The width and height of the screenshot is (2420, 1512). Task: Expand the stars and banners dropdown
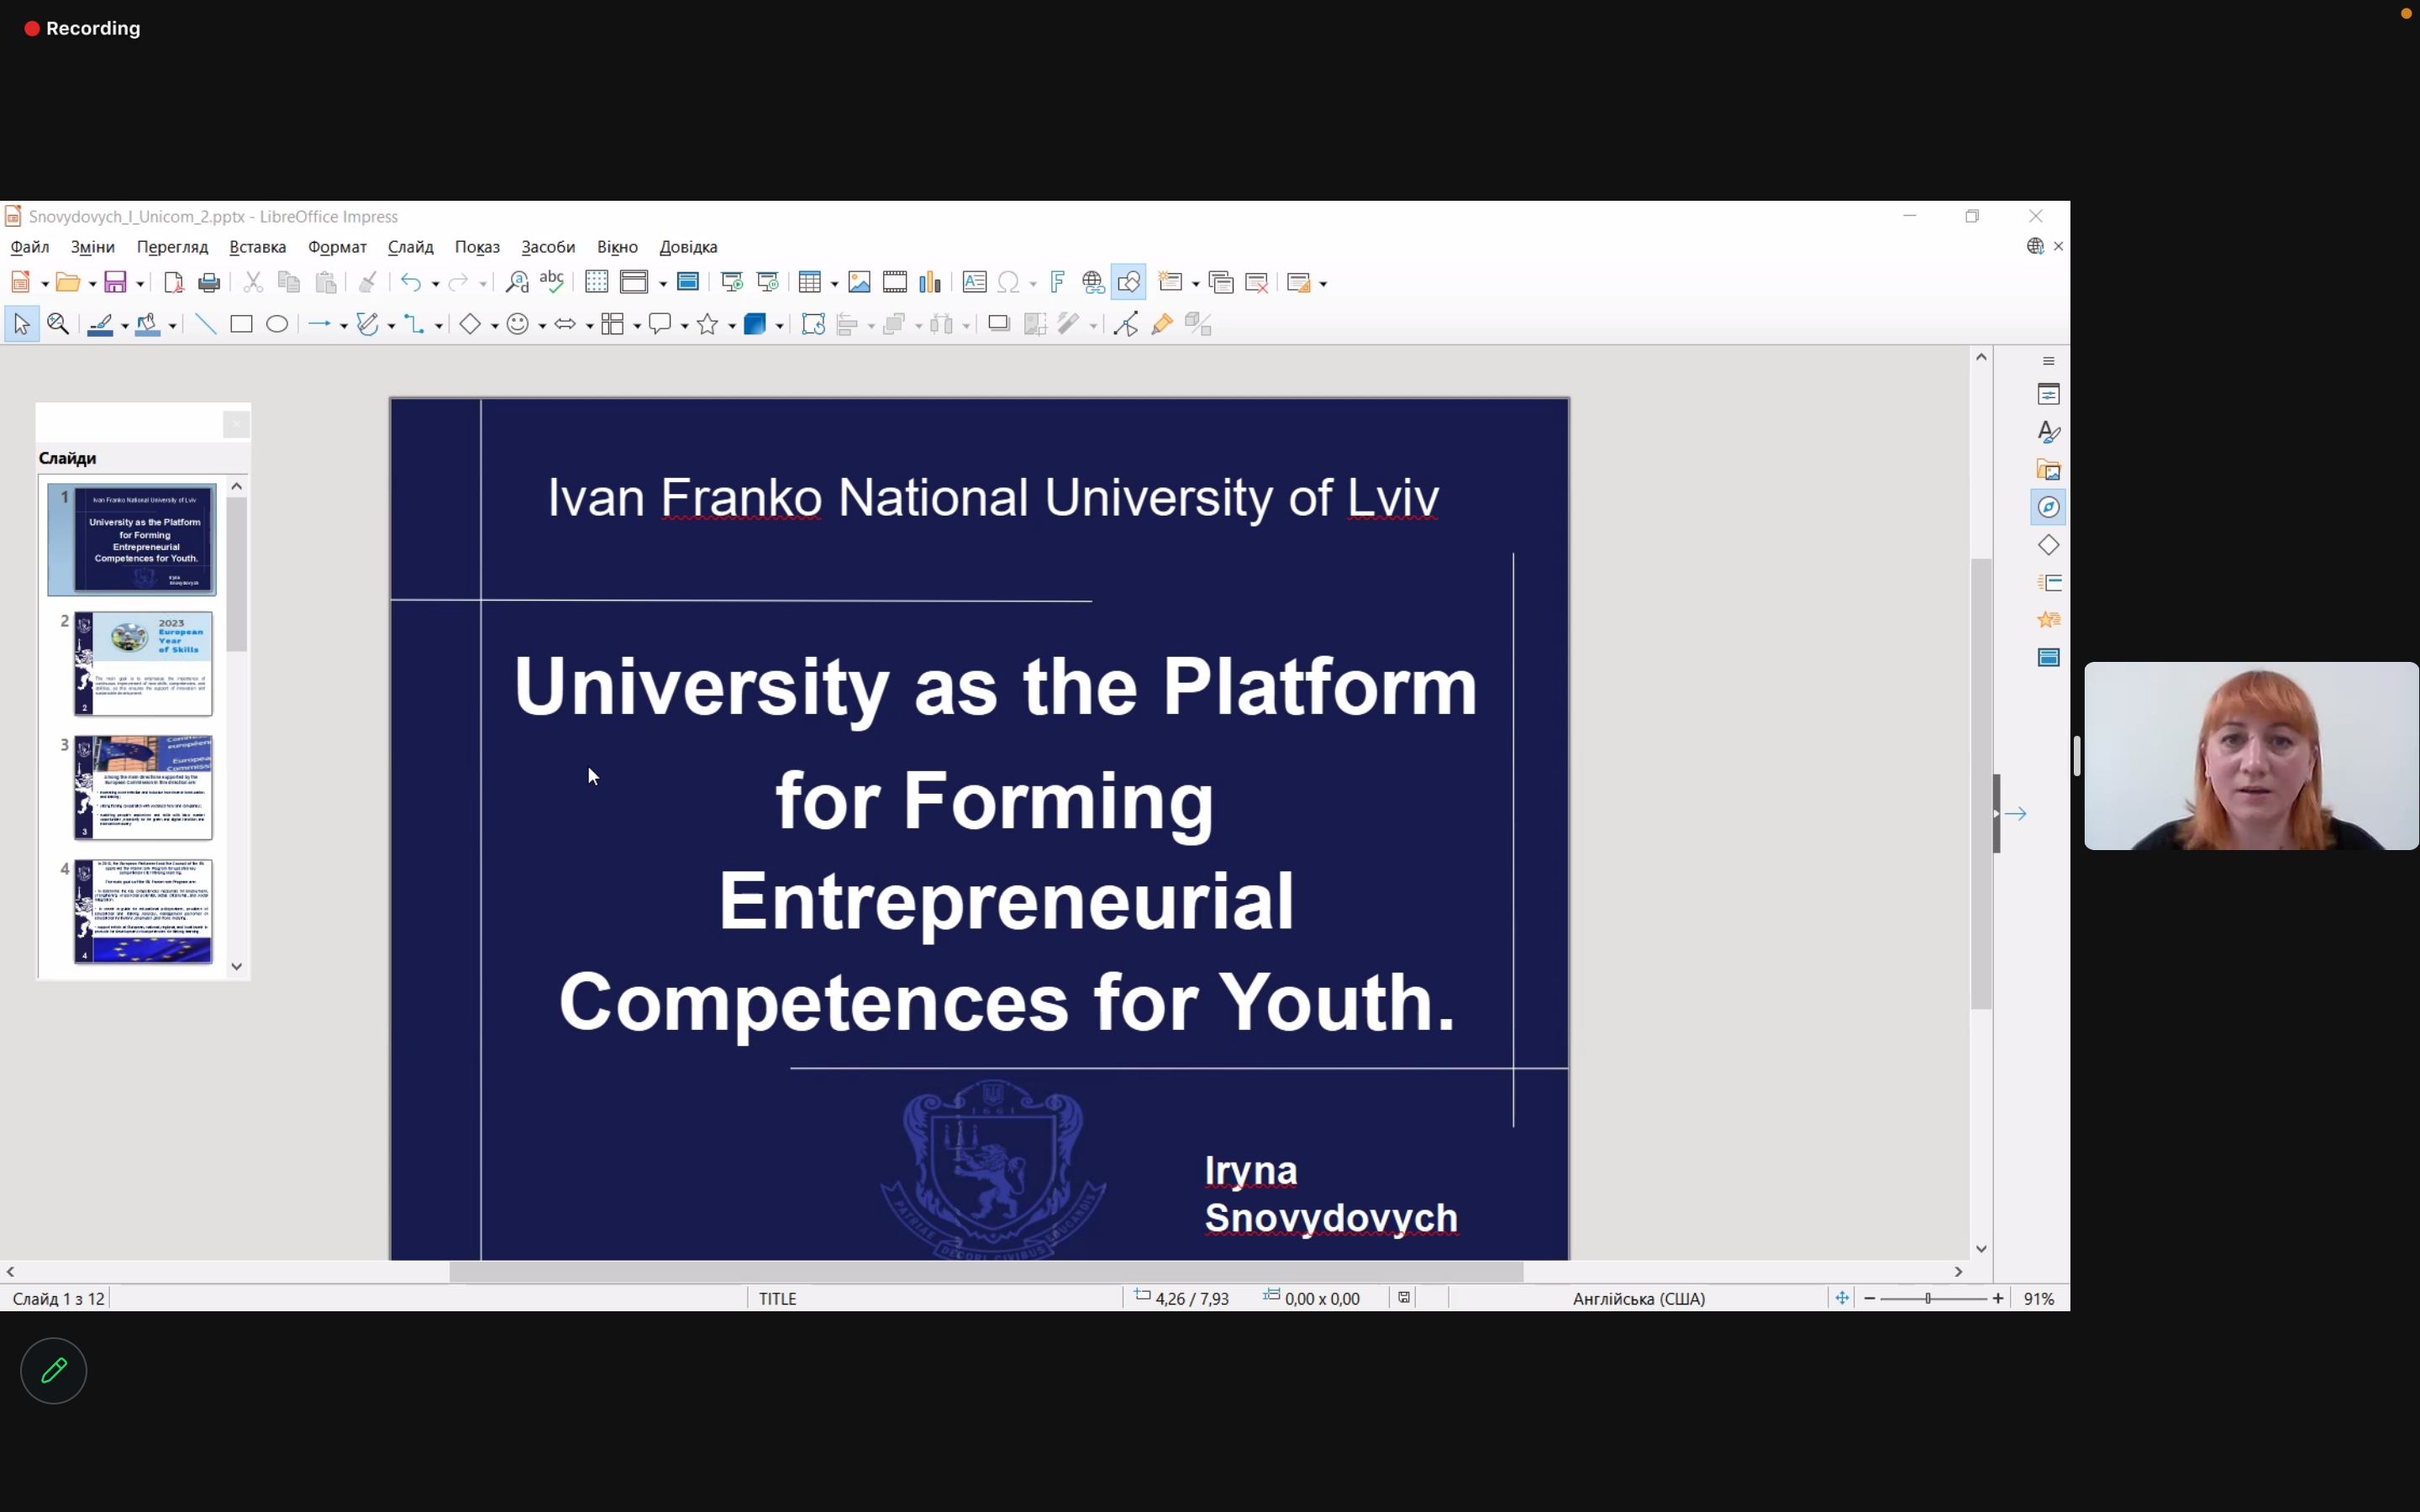(x=732, y=326)
